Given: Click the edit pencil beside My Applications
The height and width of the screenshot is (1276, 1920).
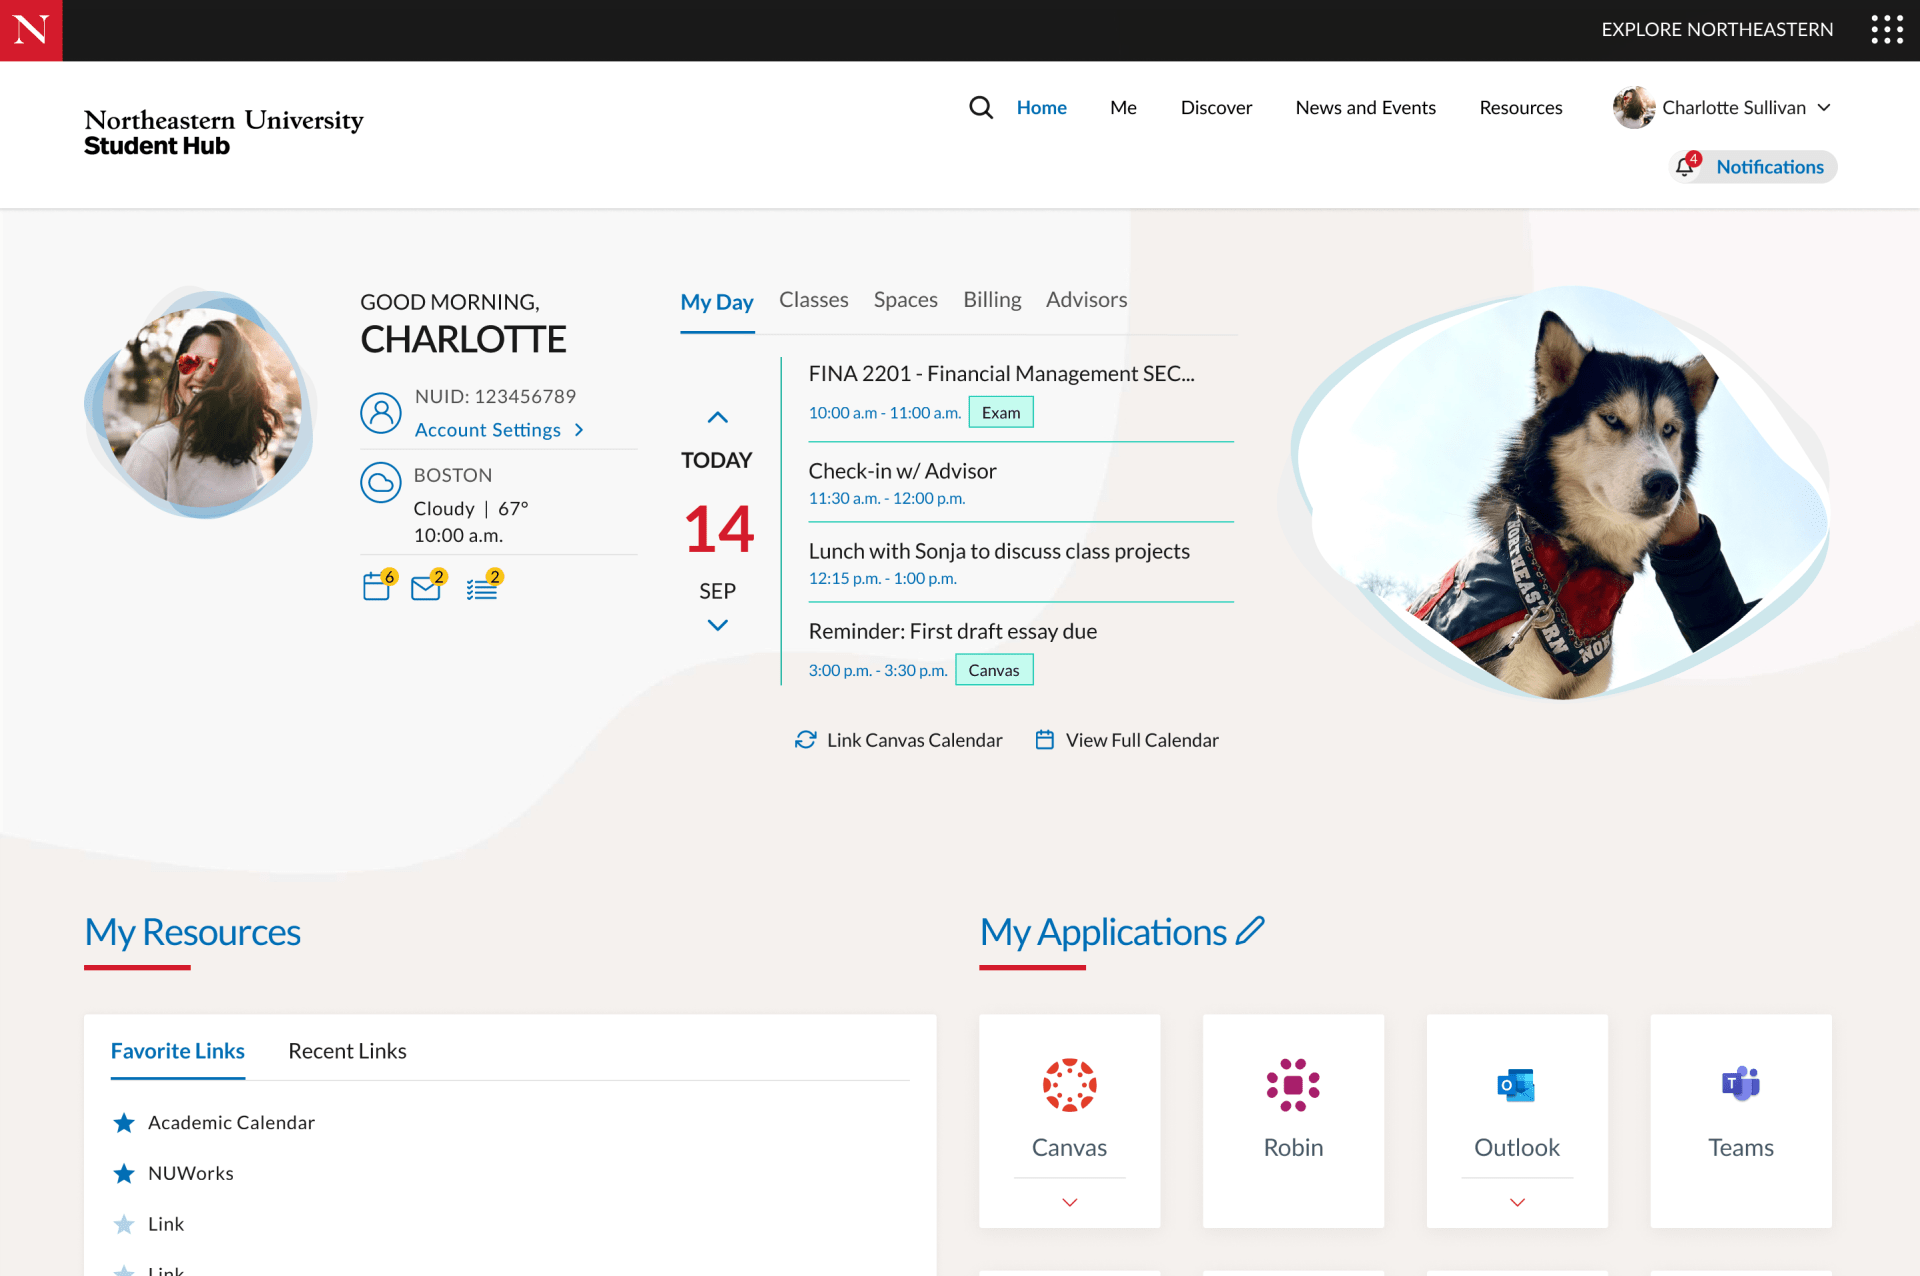Looking at the screenshot, I should click(x=1250, y=931).
